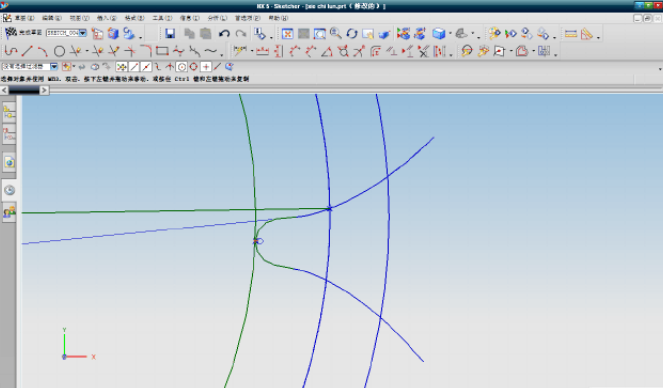
Task: Toggle the end point snap option
Action: [x=134, y=67]
